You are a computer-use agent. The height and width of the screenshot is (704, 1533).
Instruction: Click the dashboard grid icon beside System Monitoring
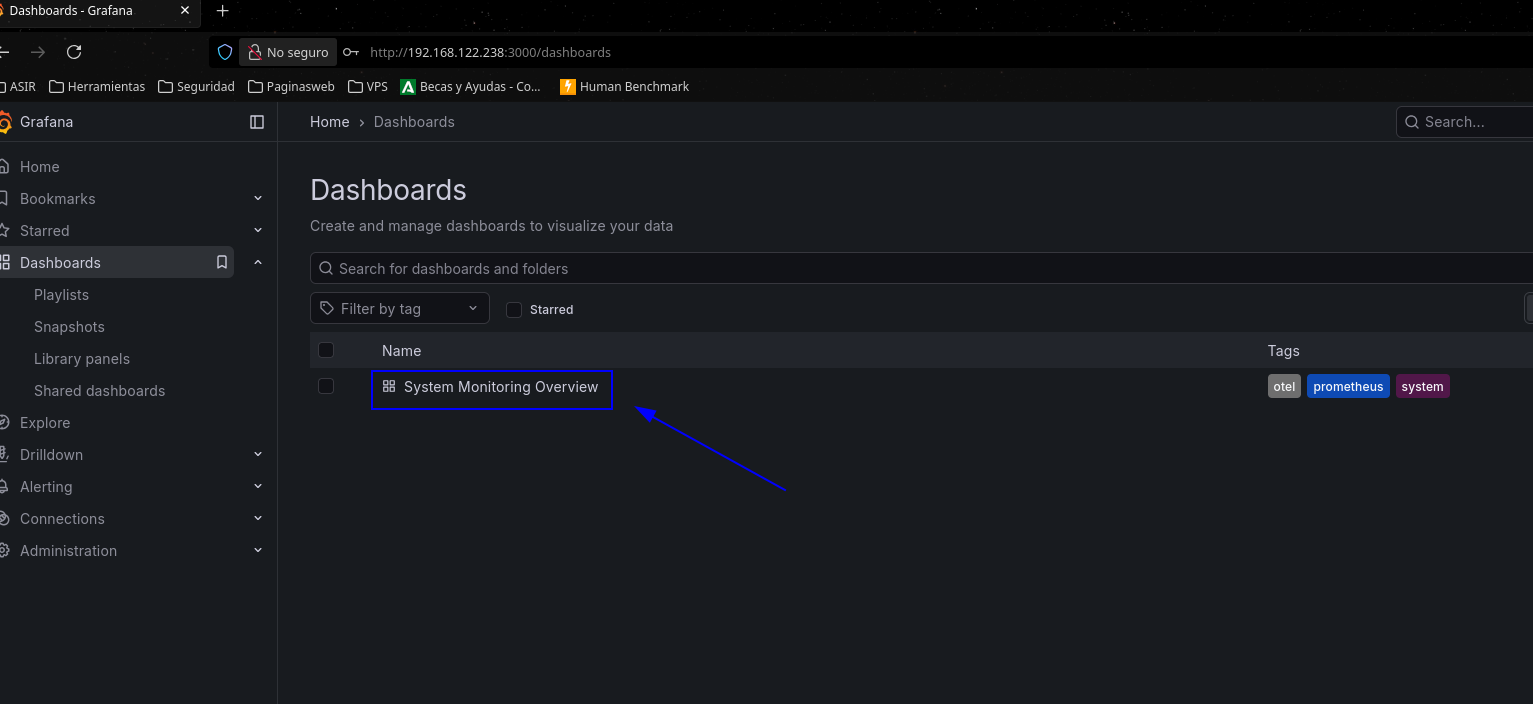[x=389, y=387]
